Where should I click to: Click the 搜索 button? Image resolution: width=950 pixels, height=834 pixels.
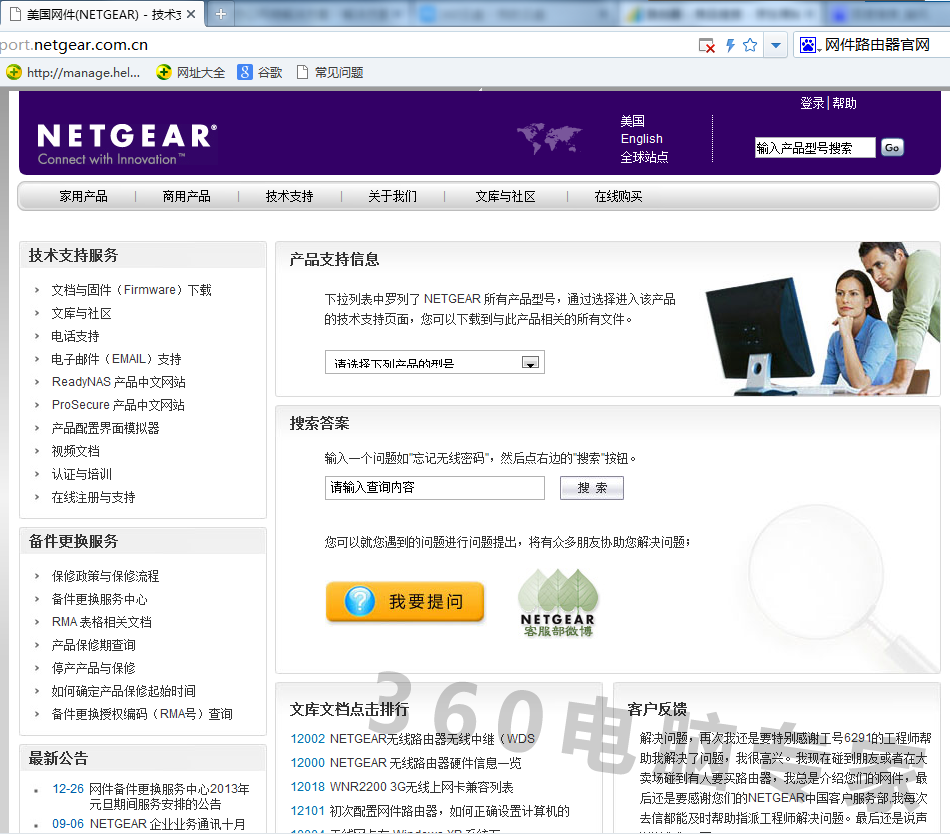click(x=592, y=488)
